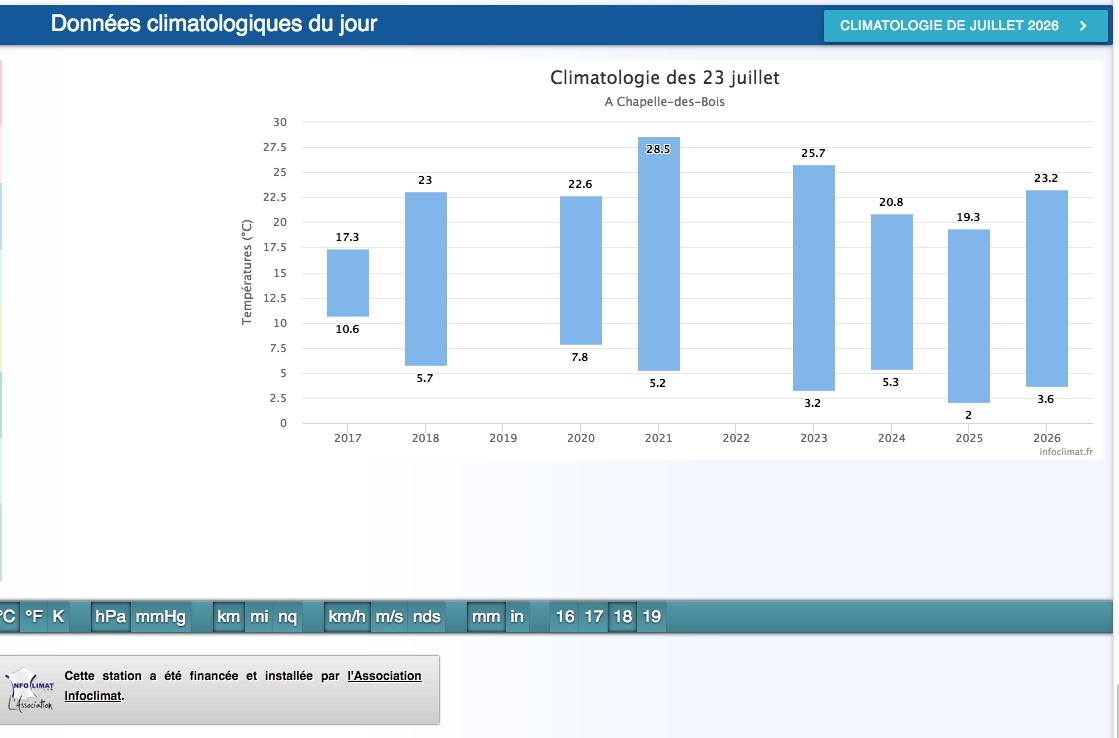1119x738 pixels.
Task: Select inches precipitation unit
Action: 517,617
